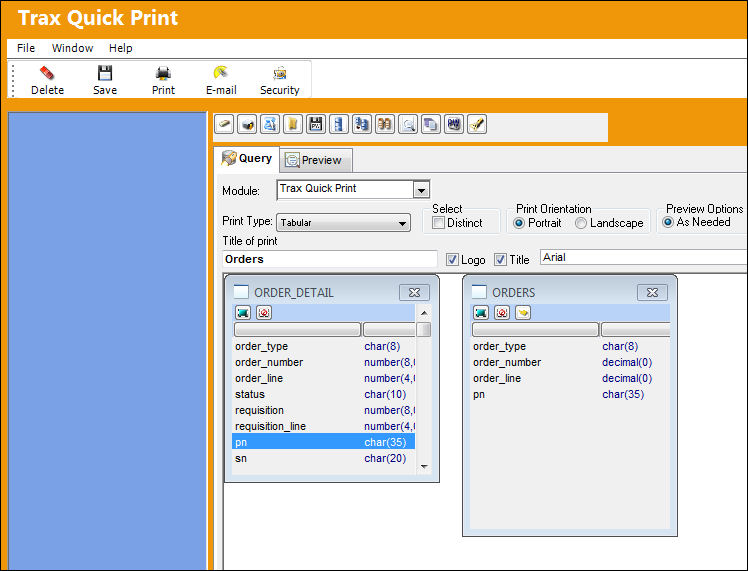This screenshot has height=571, width=748.
Task: Click red deselect icon in ORDERS table
Action: coord(502,313)
